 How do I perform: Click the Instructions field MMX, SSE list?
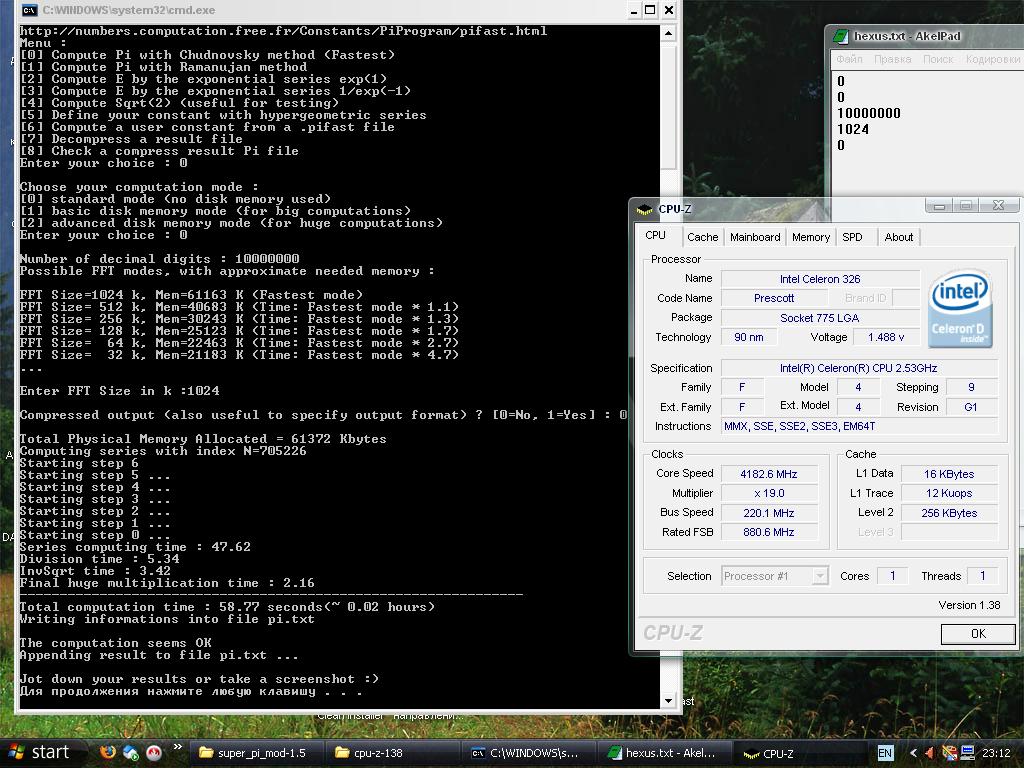tap(859, 426)
